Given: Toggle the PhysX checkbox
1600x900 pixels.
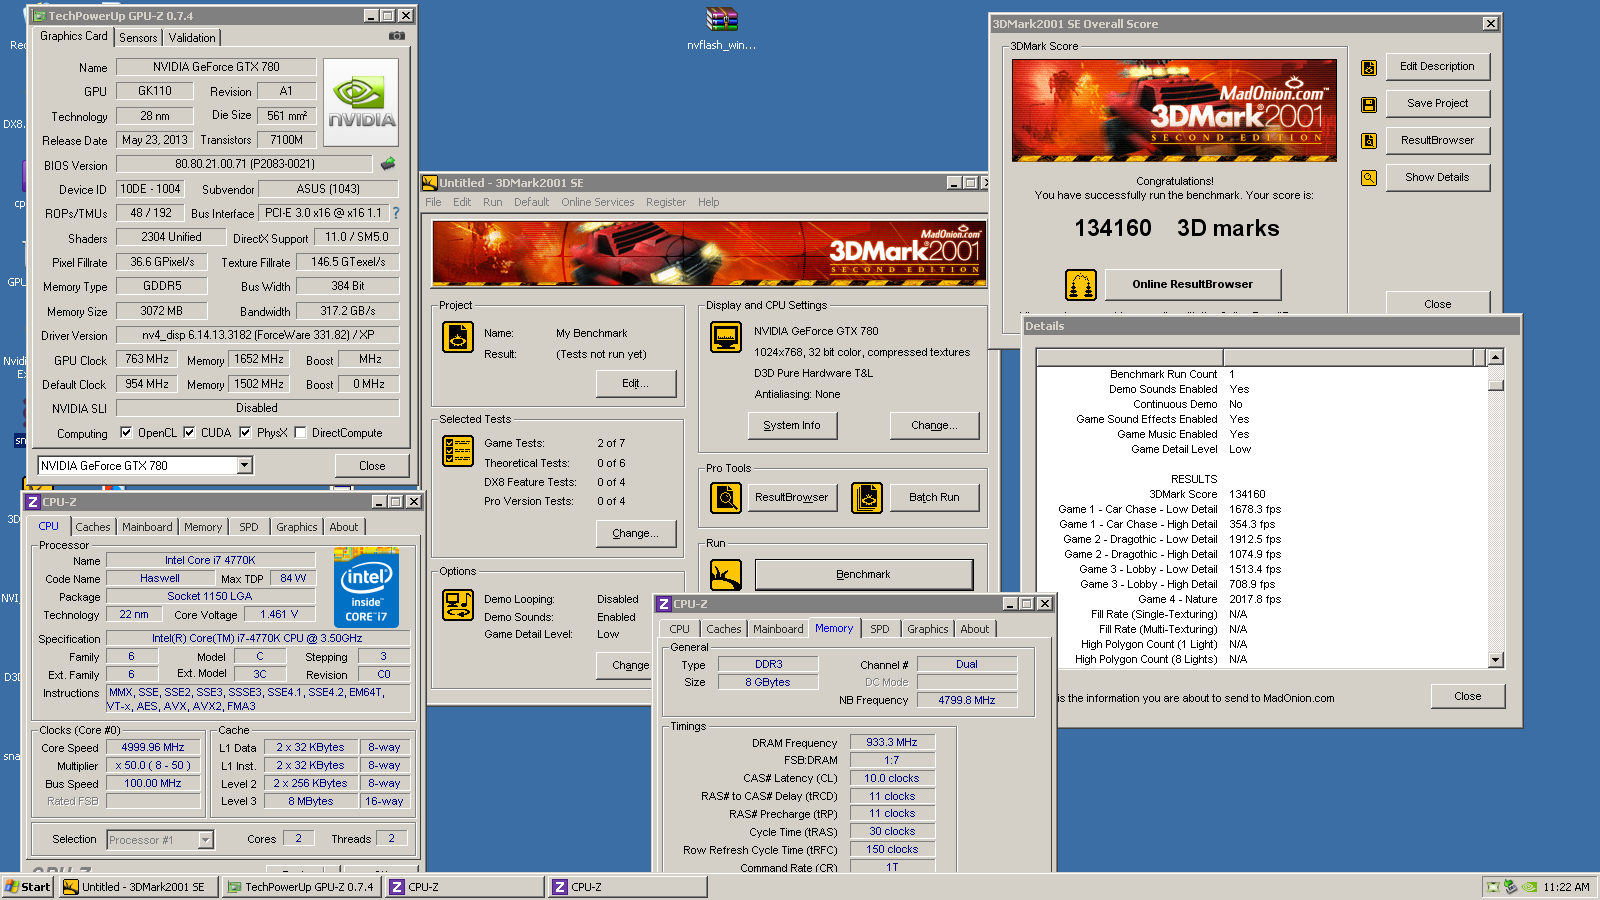Looking at the screenshot, I should (x=245, y=433).
